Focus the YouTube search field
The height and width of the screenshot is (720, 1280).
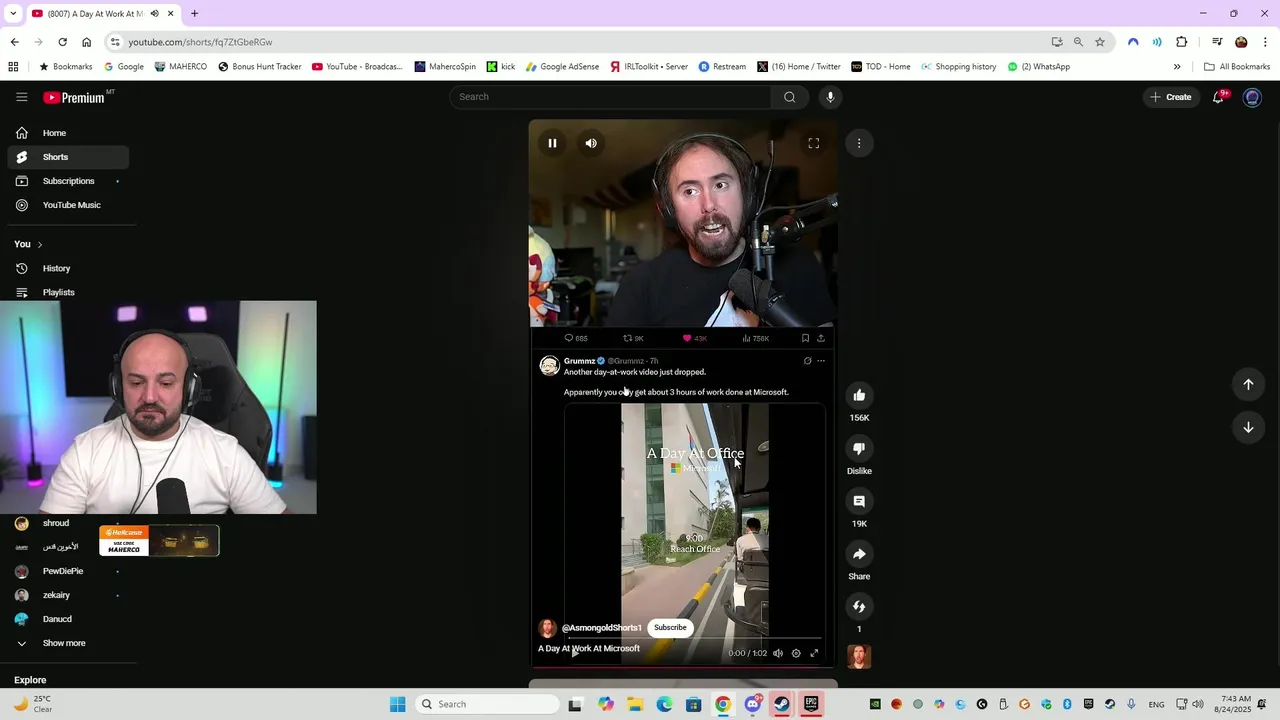click(610, 97)
